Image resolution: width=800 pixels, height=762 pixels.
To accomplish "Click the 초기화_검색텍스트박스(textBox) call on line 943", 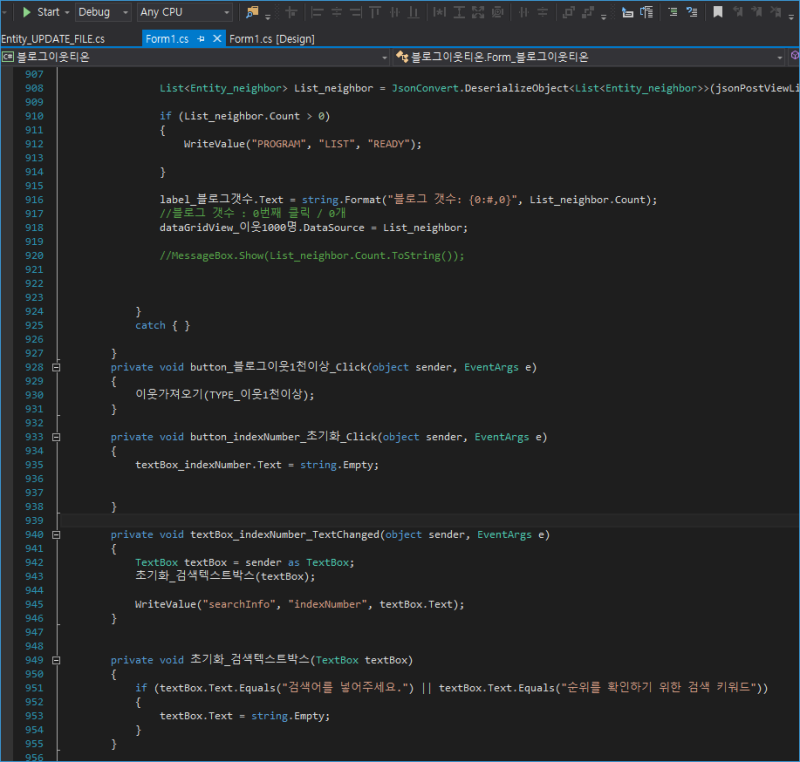I will point(225,576).
